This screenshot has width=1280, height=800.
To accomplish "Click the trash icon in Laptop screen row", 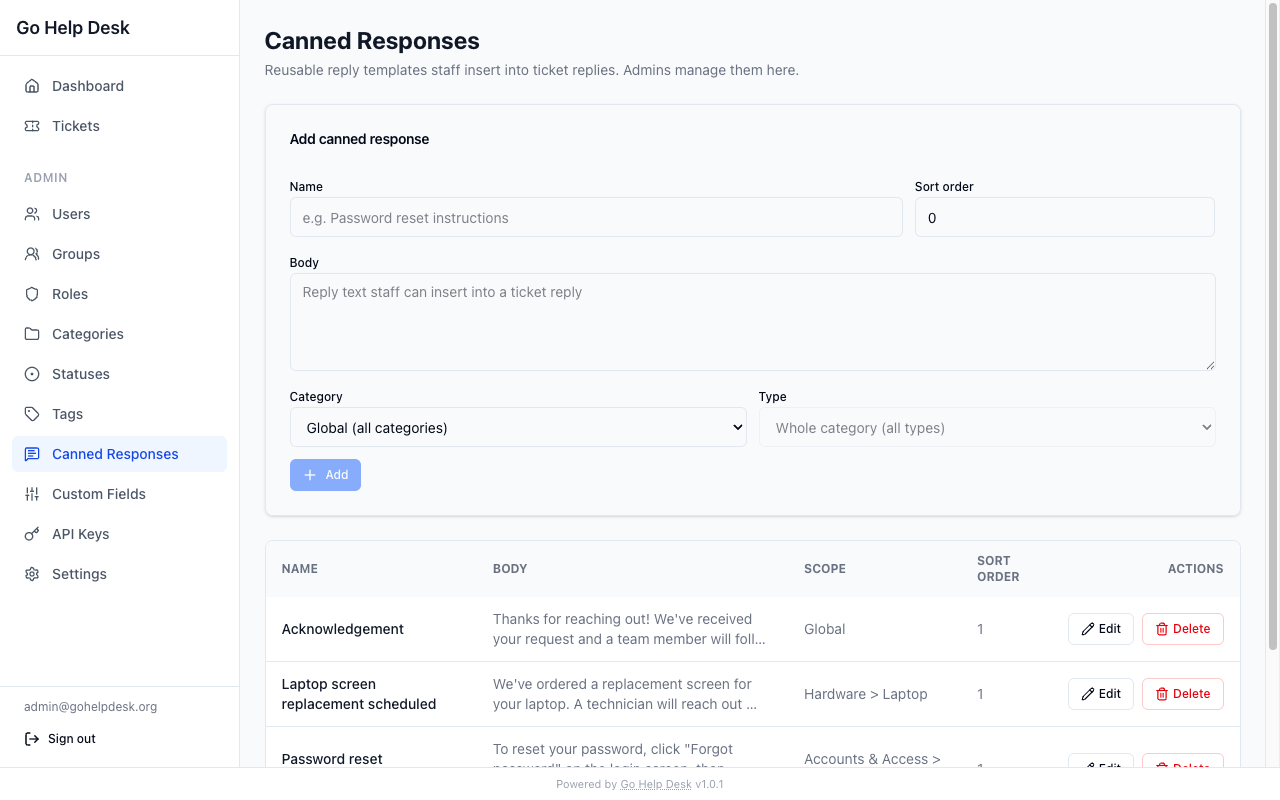I will (1162, 694).
